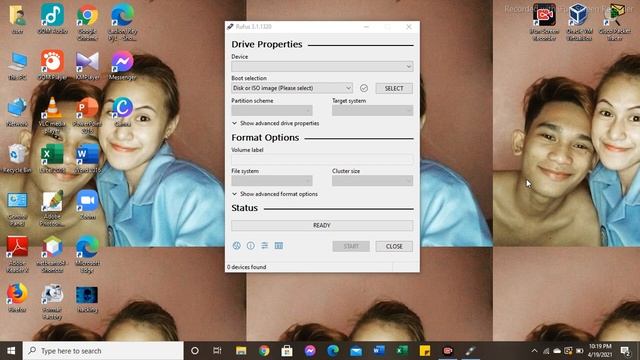640x360 pixels.
Task: Open the Boot selection dropdown
Action: coord(292,88)
